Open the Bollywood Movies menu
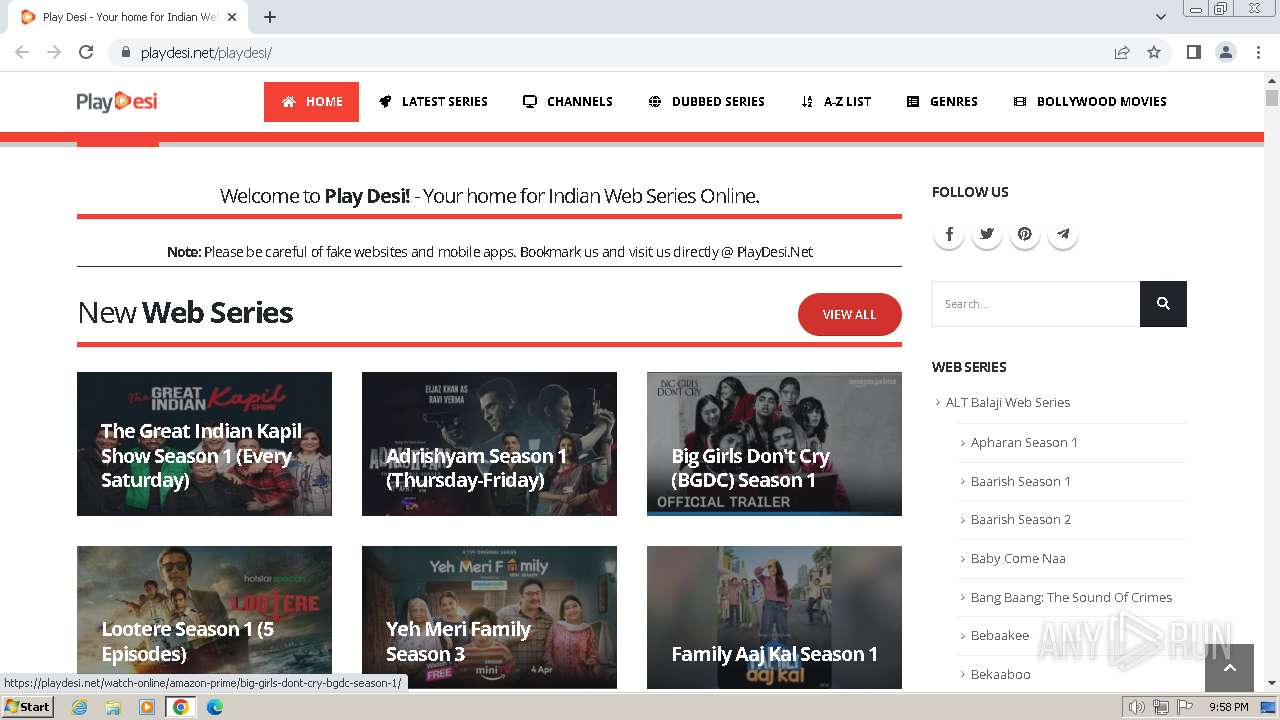This screenshot has width=1280, height=720. tap(1090, 102)
